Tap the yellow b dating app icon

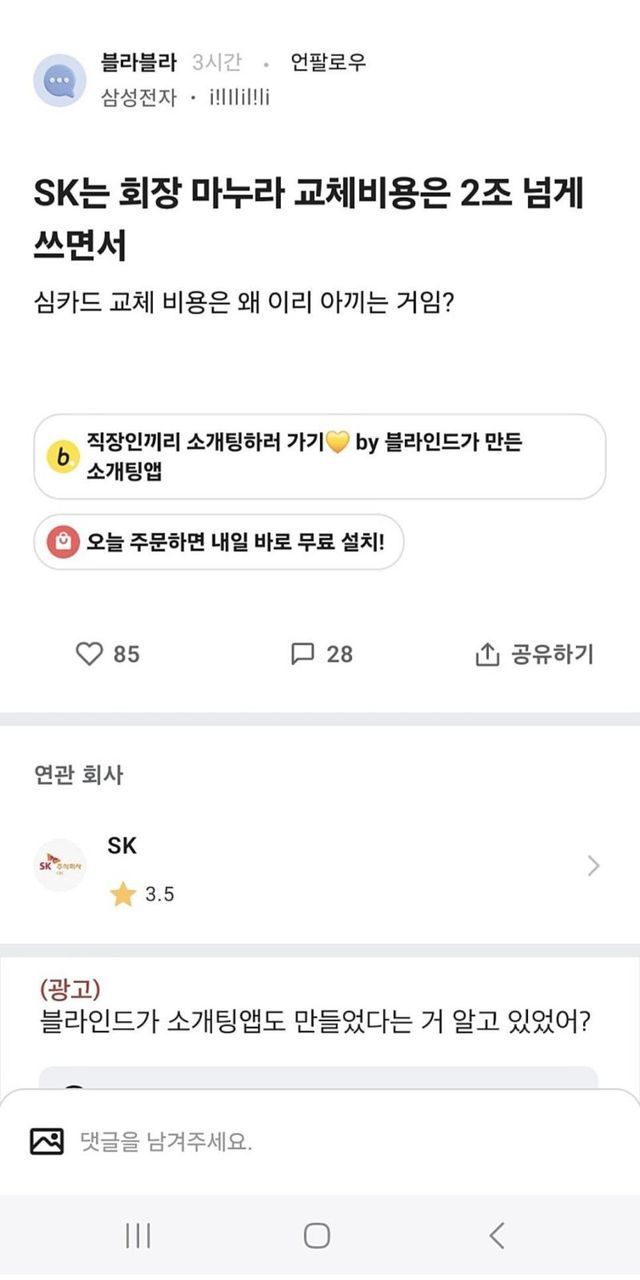[64, 457]
